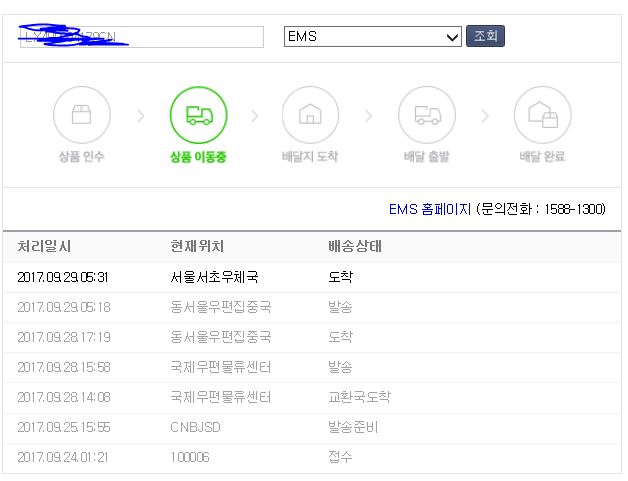Open the EMS 홈페이지 link

(x=429, y=209)
